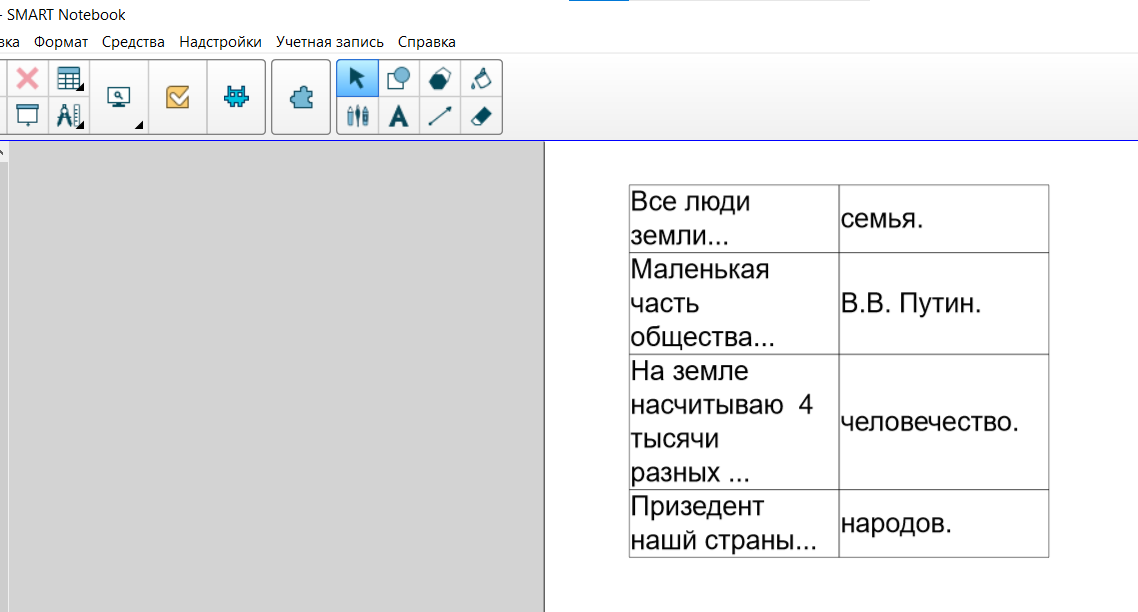Select the Regular Polygons tool
1138x612 pixels.
pos(440,78)
